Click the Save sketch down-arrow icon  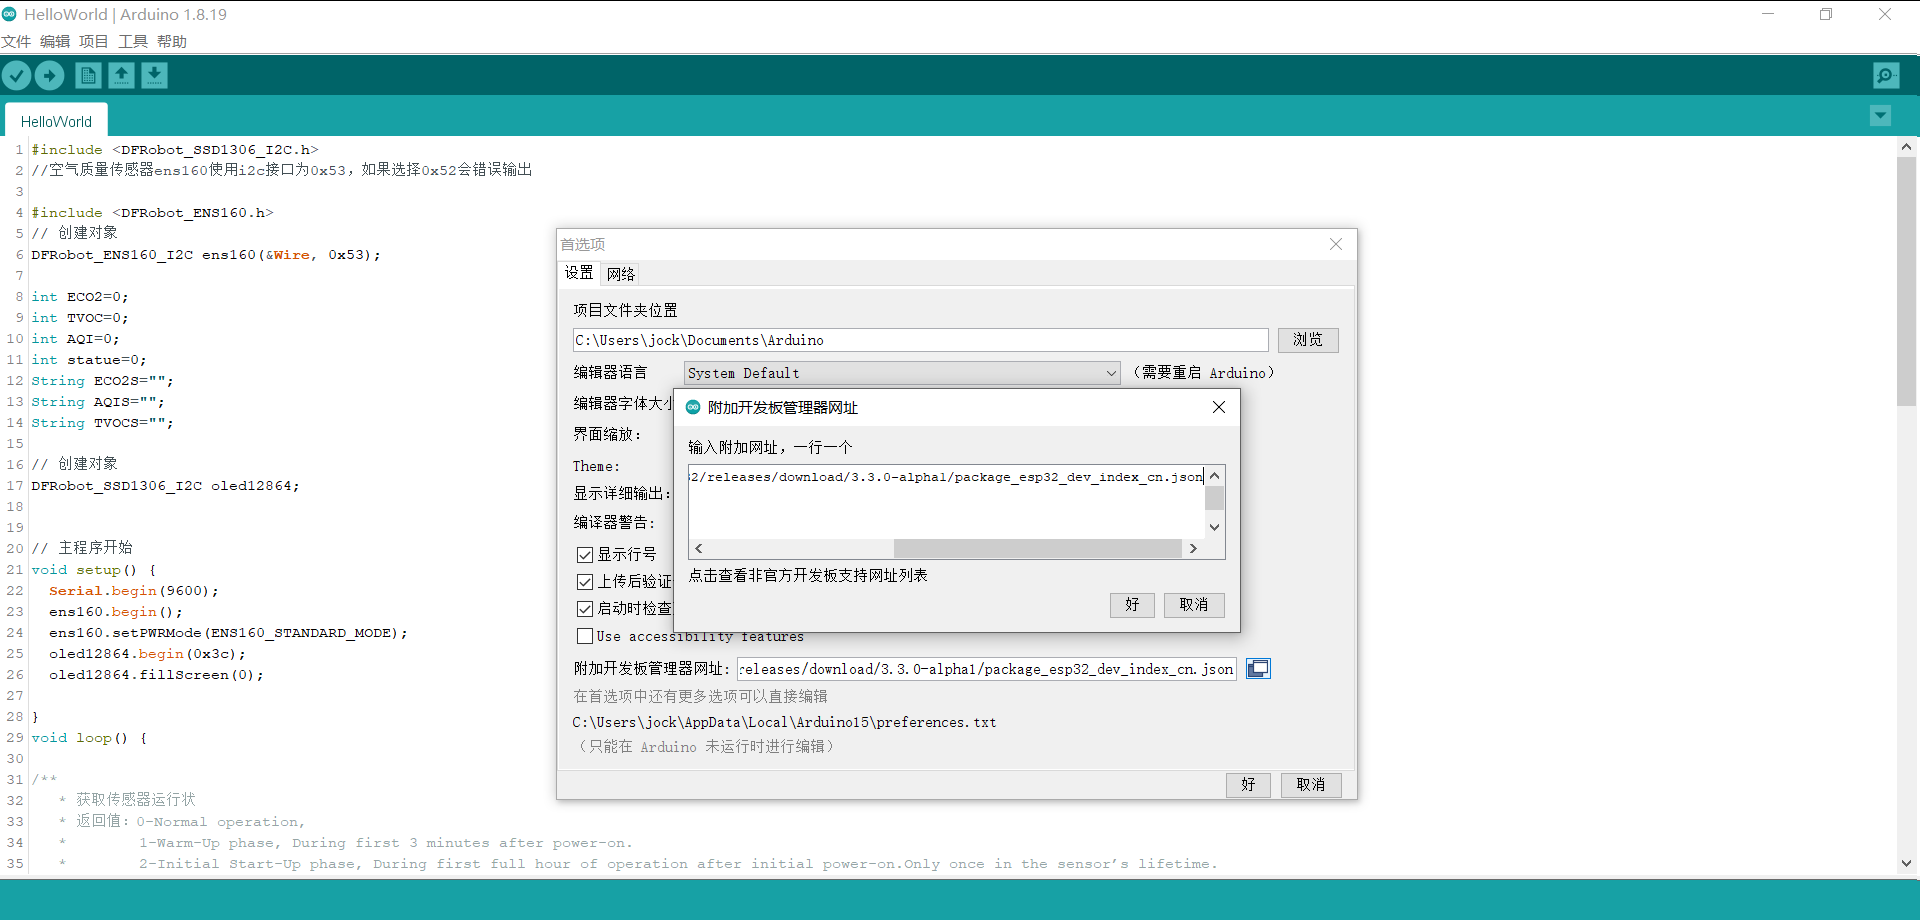(154, 76)
